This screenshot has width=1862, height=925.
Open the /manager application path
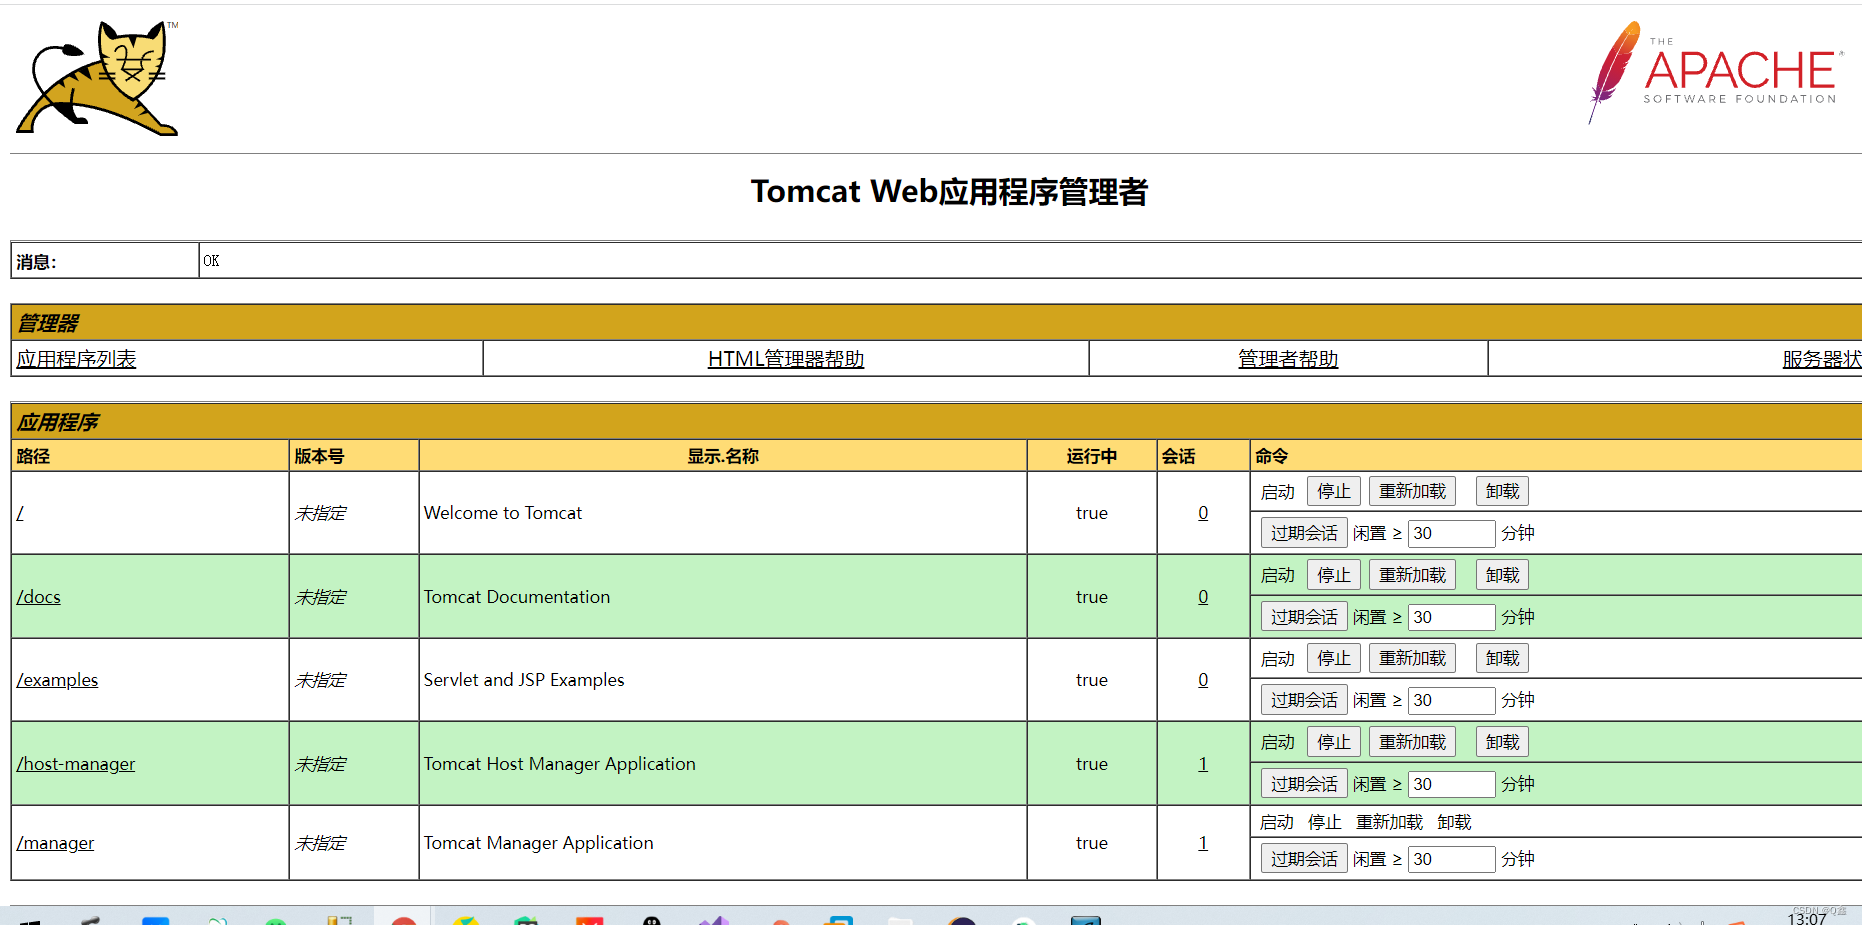click(55, 843)
